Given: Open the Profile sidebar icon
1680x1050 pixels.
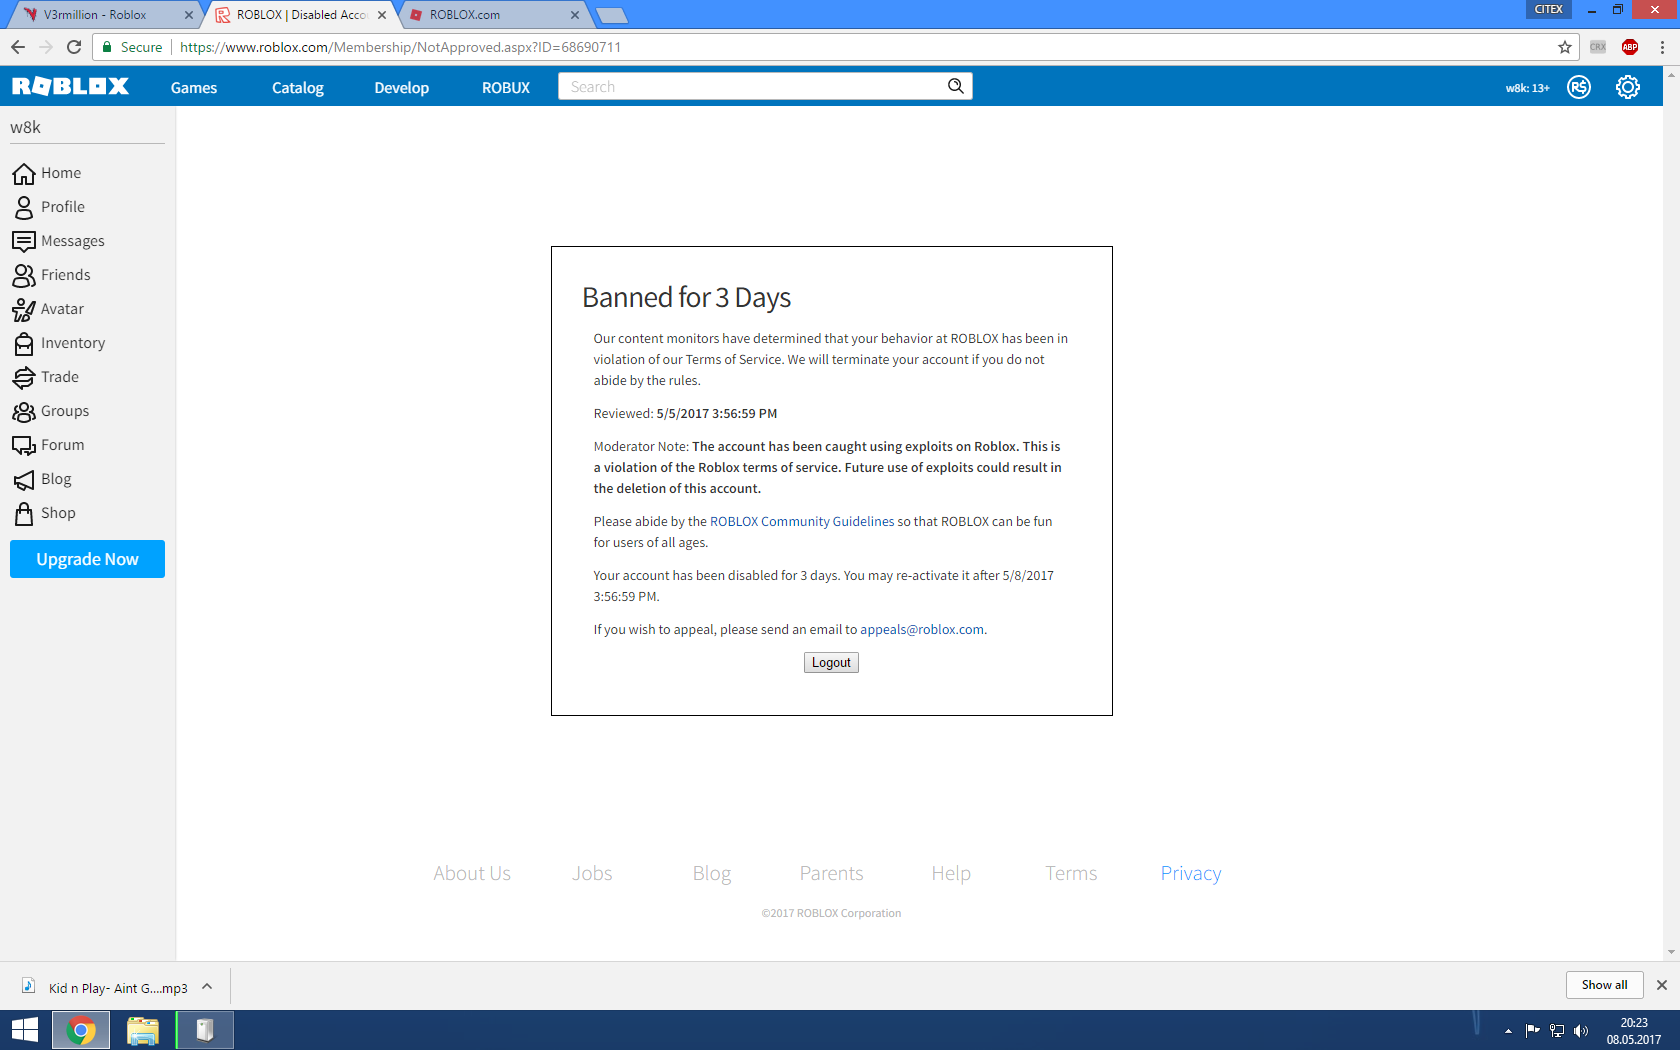Looking at the screenshot, I should 24,208.
